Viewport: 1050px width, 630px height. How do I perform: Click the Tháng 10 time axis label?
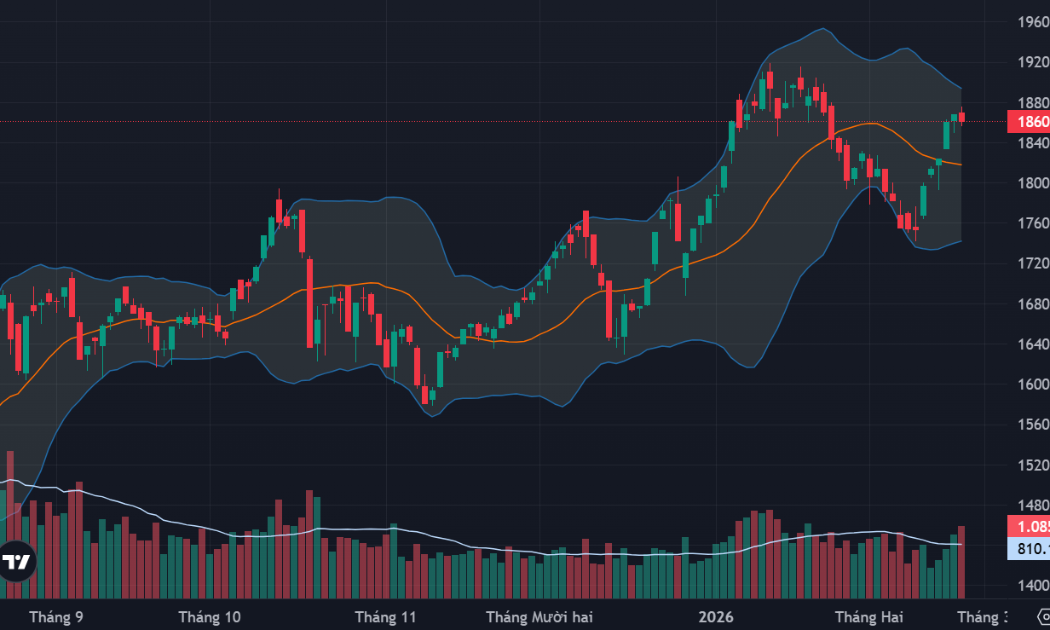tap(209, 617)
